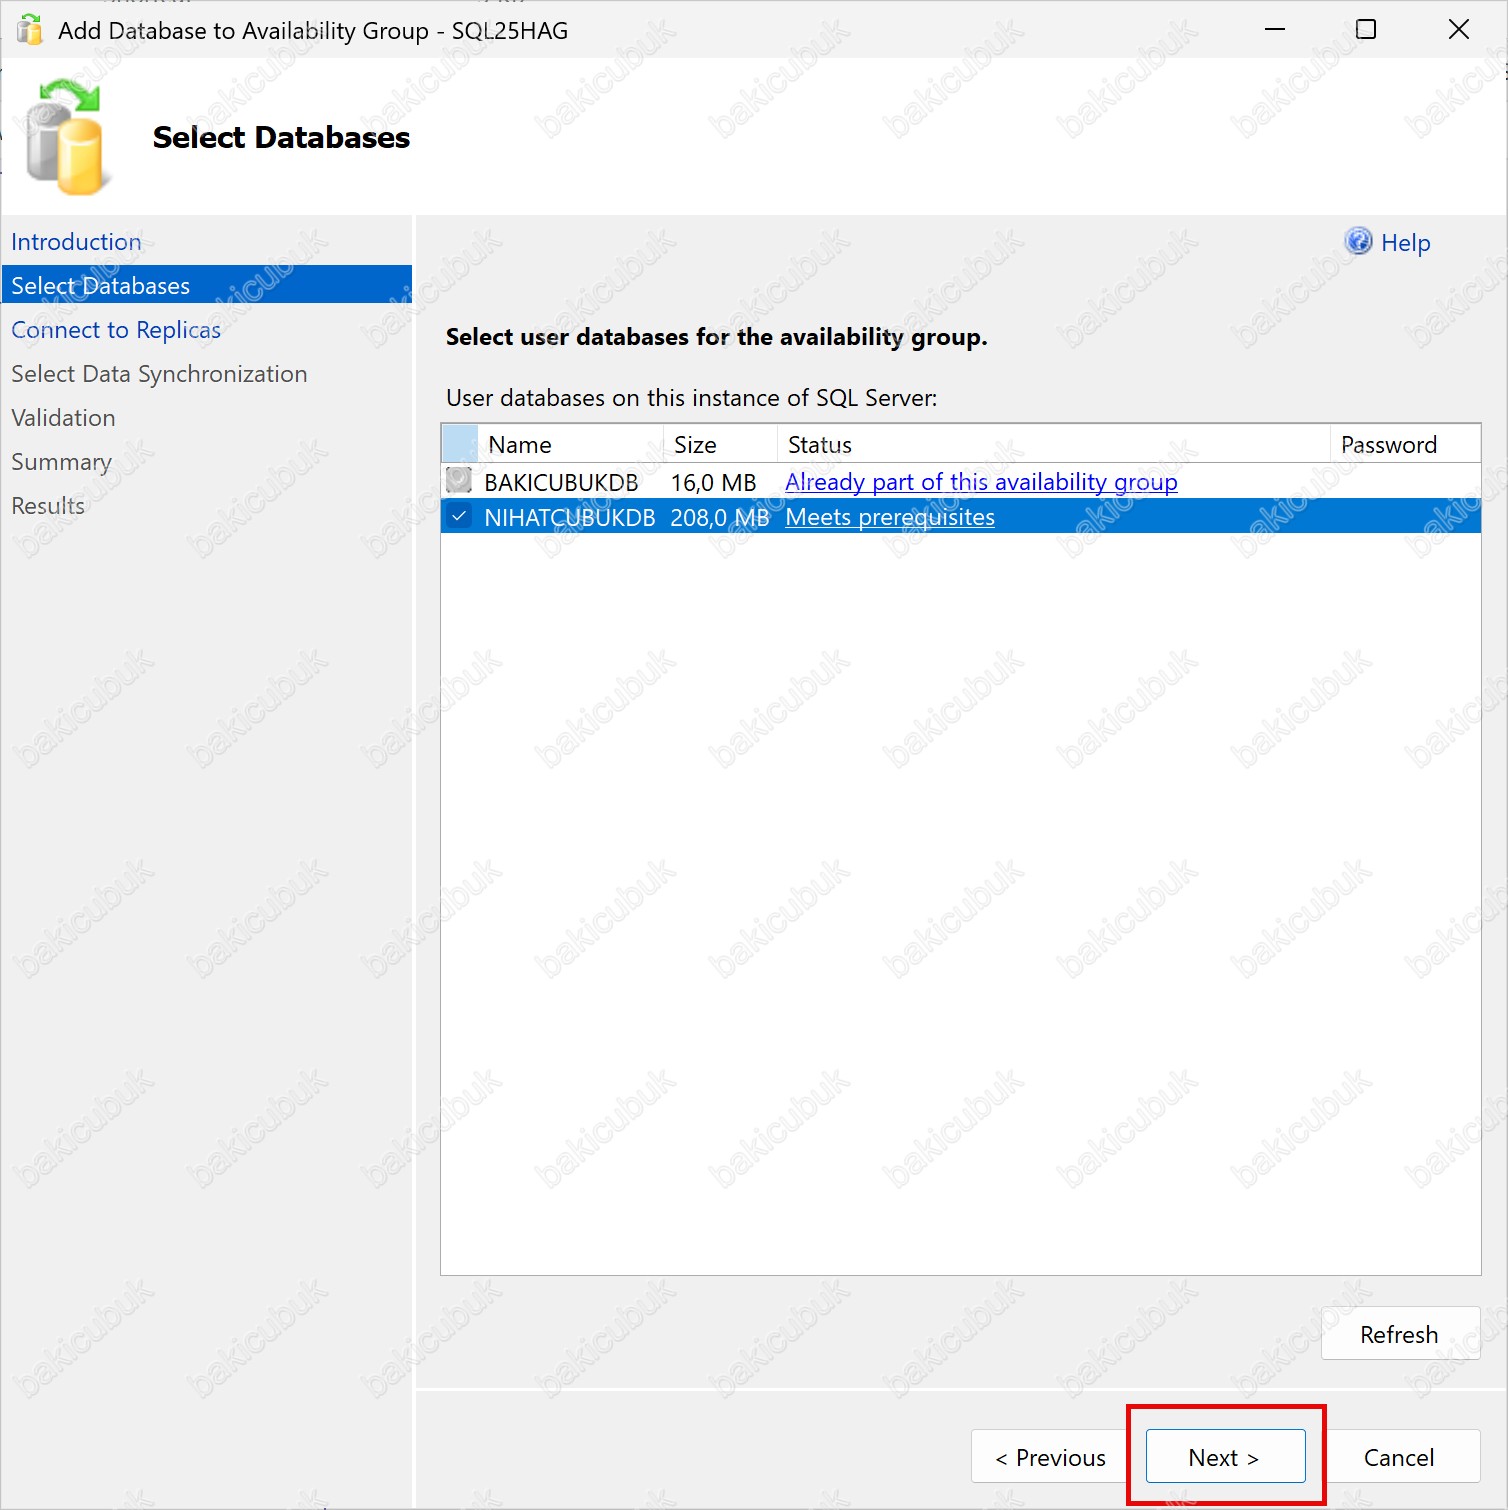Image resolution: width=1508 pixels, height=1510 pixels.
Task: Click the database wizard icon beside heading
Action: point(65,138)
